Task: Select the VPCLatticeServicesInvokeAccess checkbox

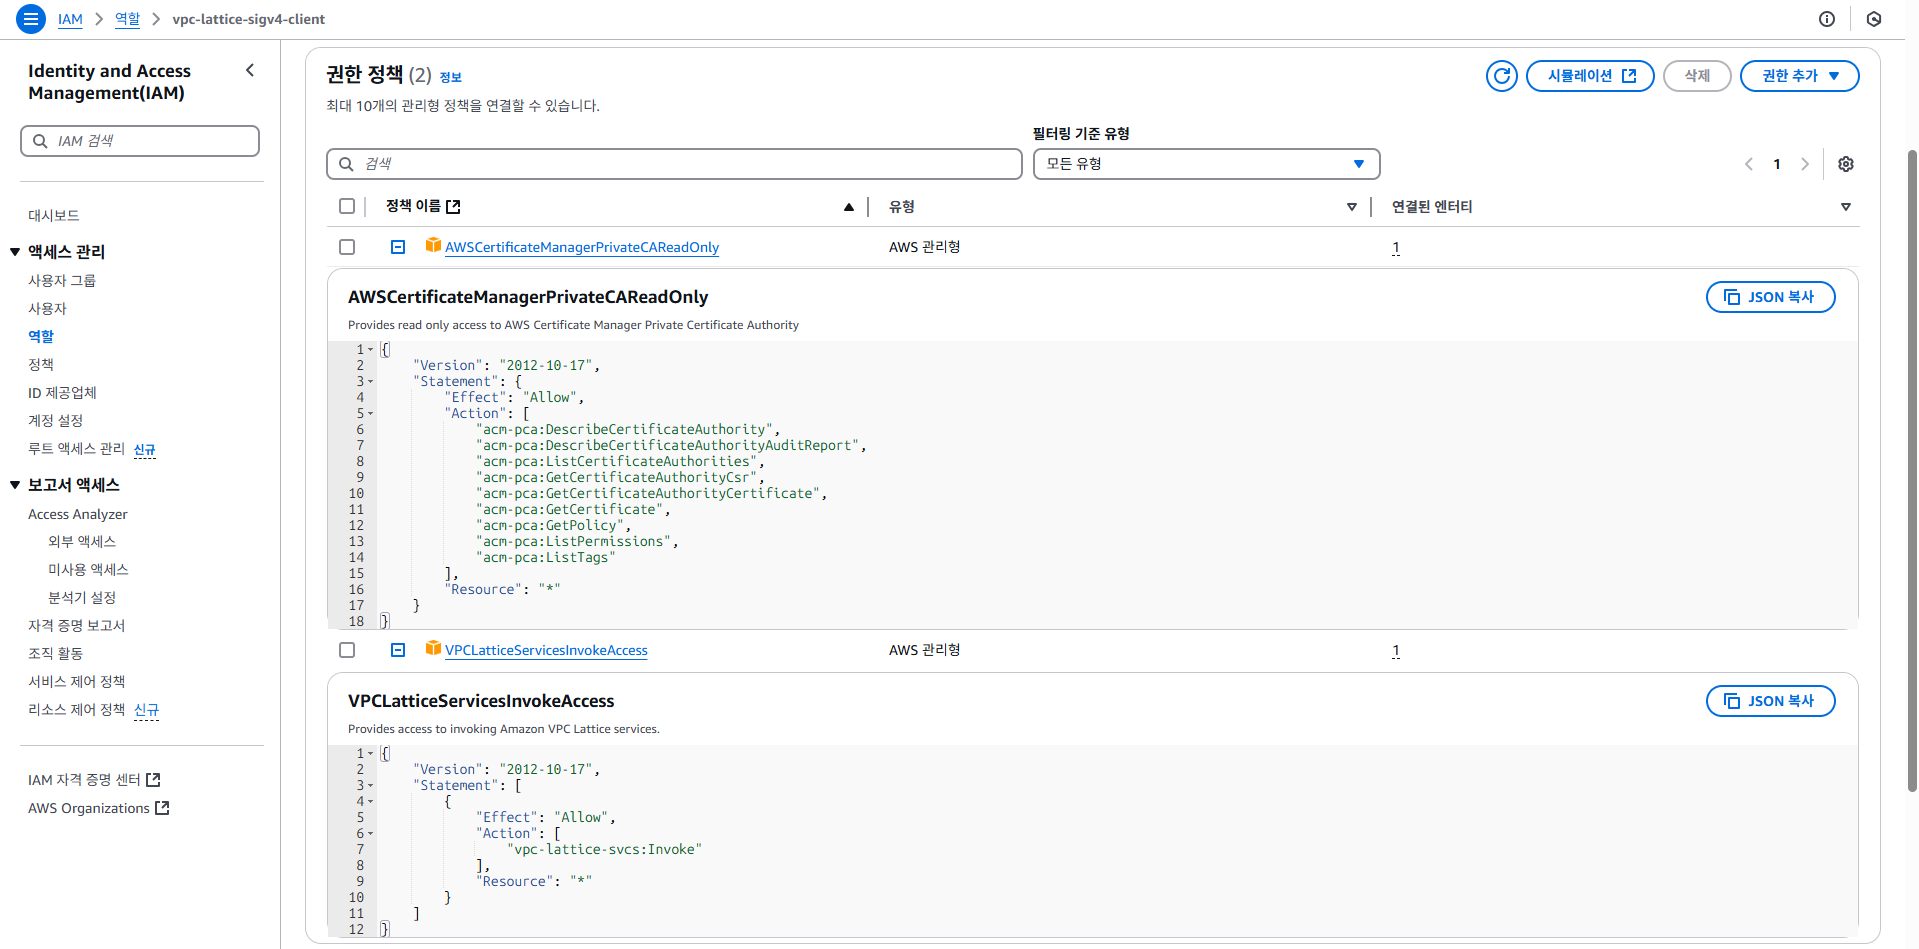Action: pos(347,650)
